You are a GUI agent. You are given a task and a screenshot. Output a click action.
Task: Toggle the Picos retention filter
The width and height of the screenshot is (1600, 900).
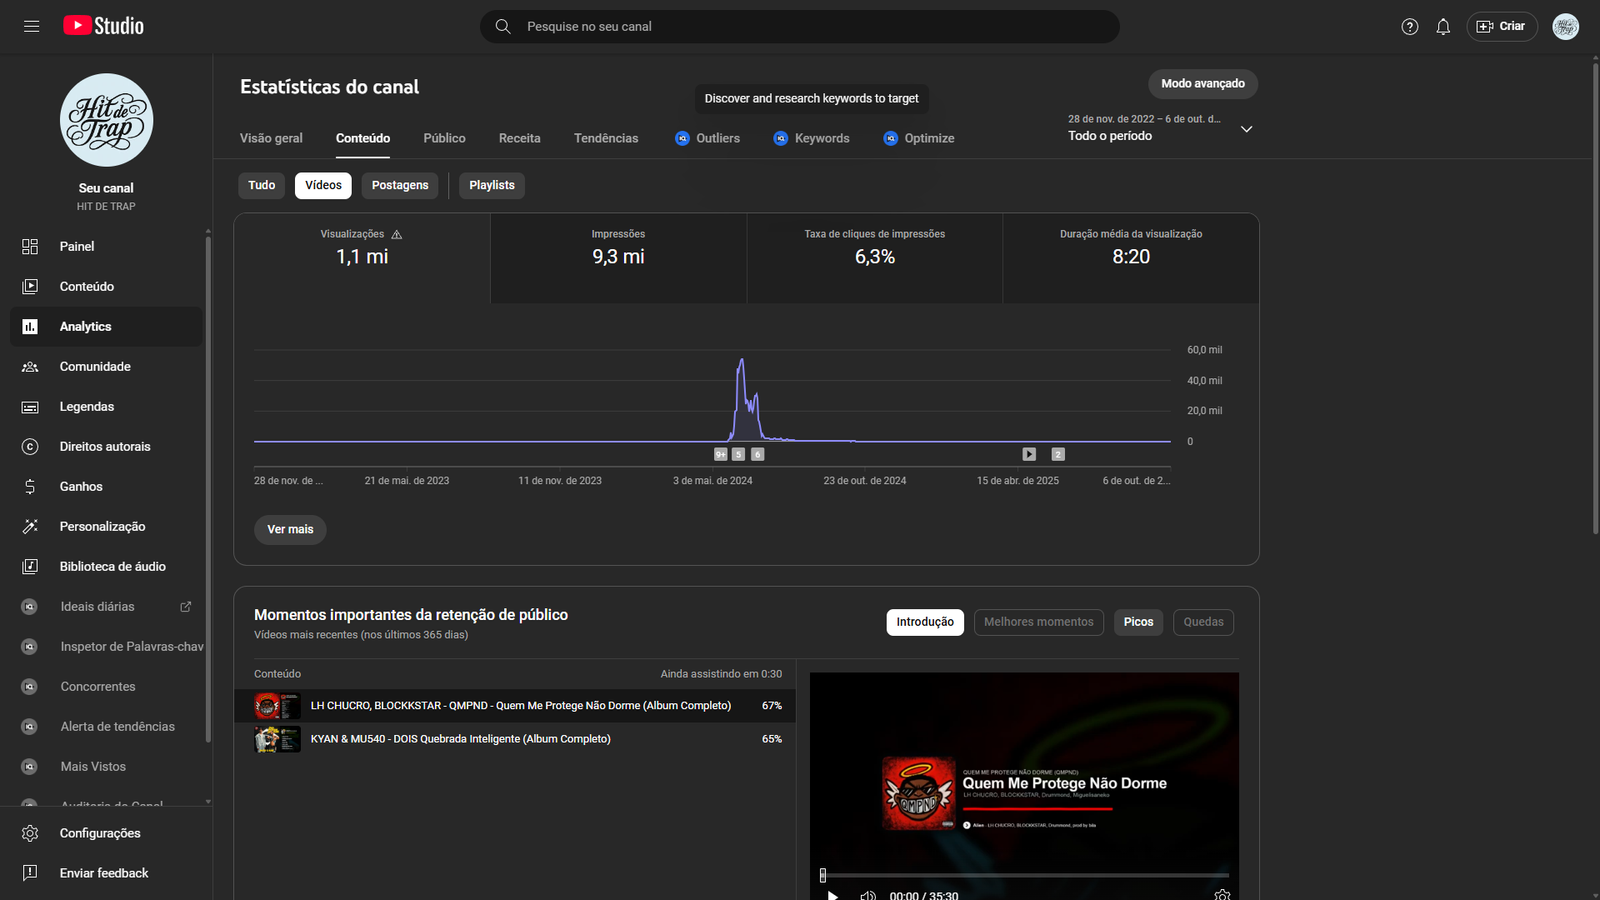click(x=1138, y=622)
